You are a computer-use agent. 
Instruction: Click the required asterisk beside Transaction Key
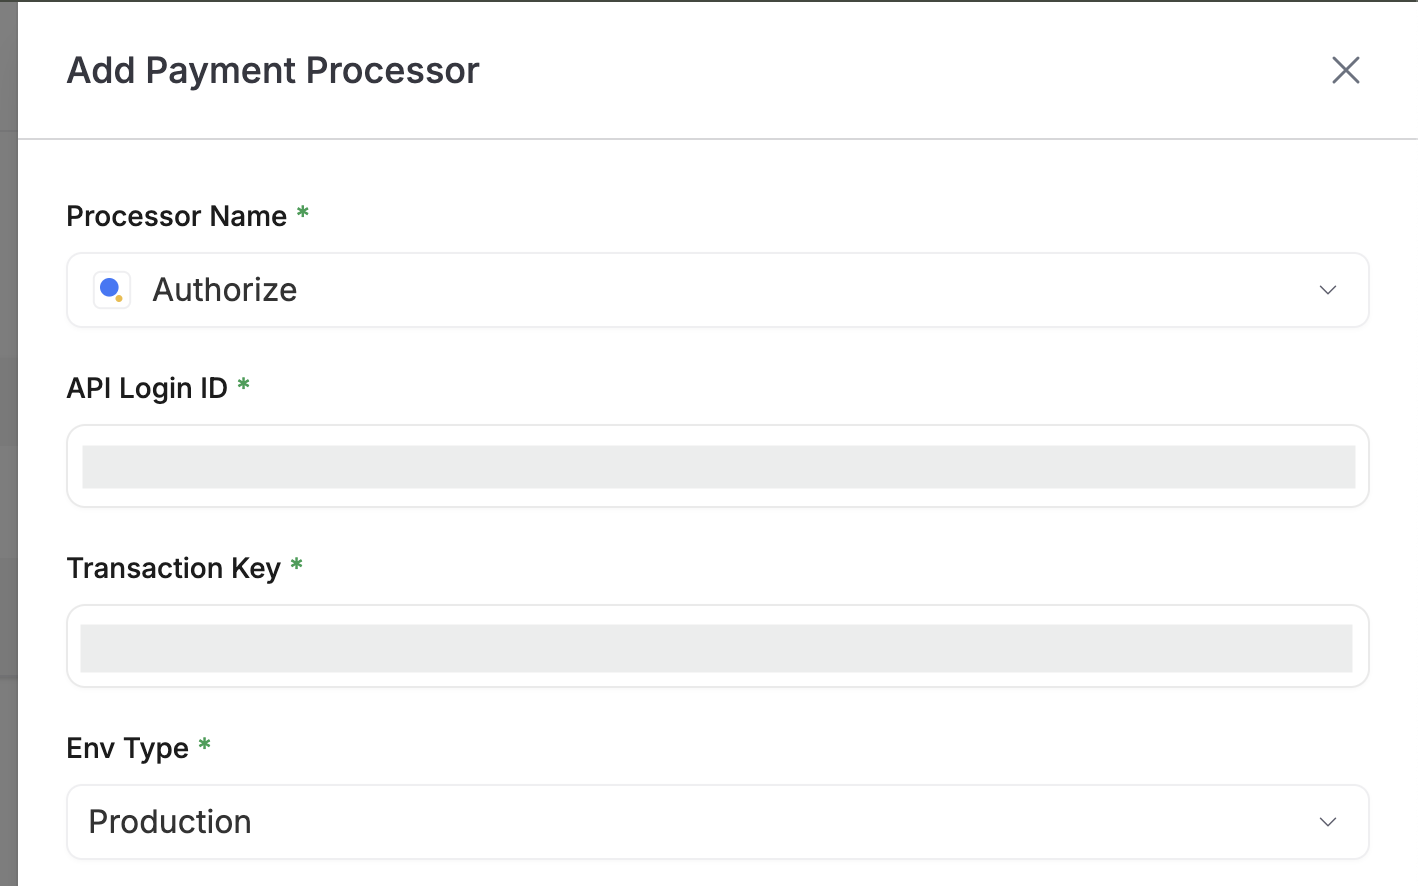pos(296,564)
